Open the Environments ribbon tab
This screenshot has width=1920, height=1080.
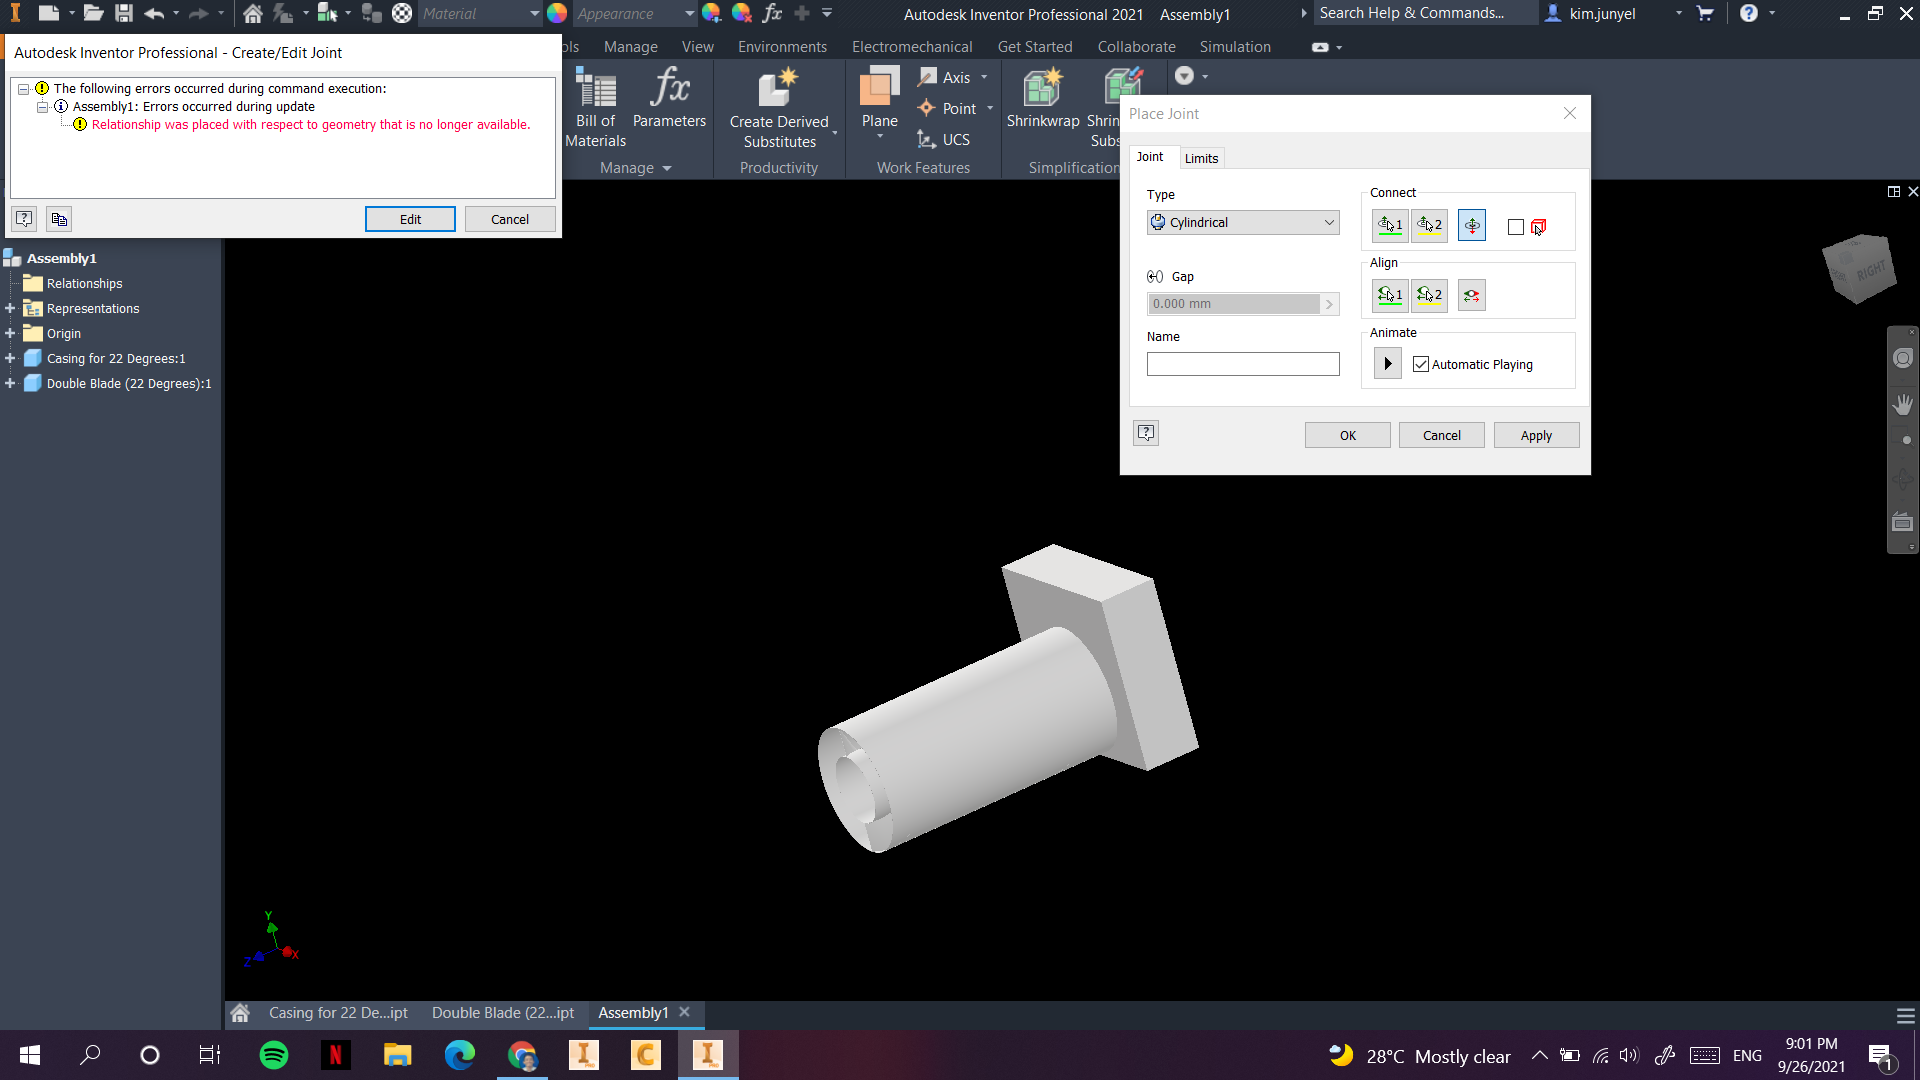782,47
